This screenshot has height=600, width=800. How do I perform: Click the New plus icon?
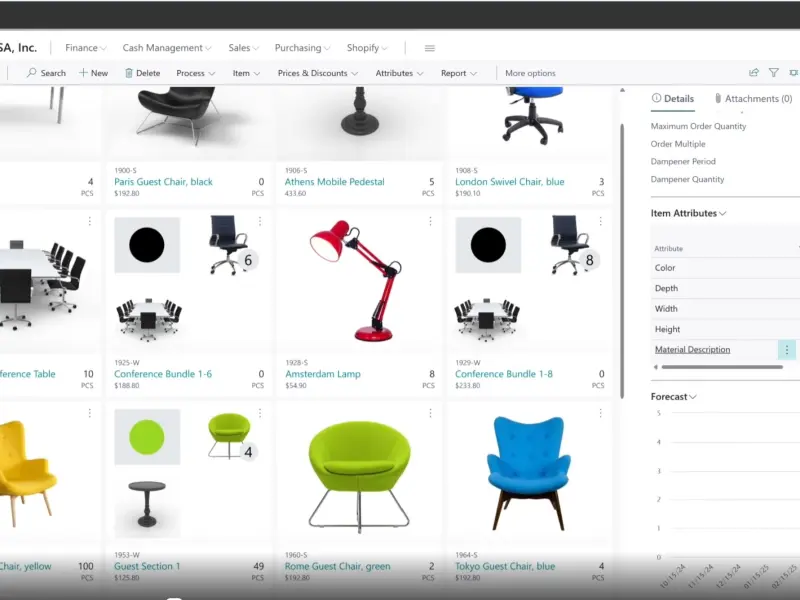84,73
